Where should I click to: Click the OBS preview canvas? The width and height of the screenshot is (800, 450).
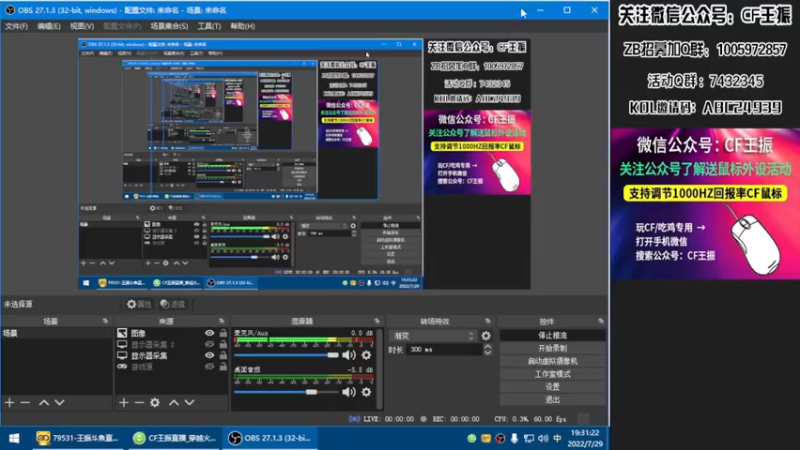coord(304,164)
